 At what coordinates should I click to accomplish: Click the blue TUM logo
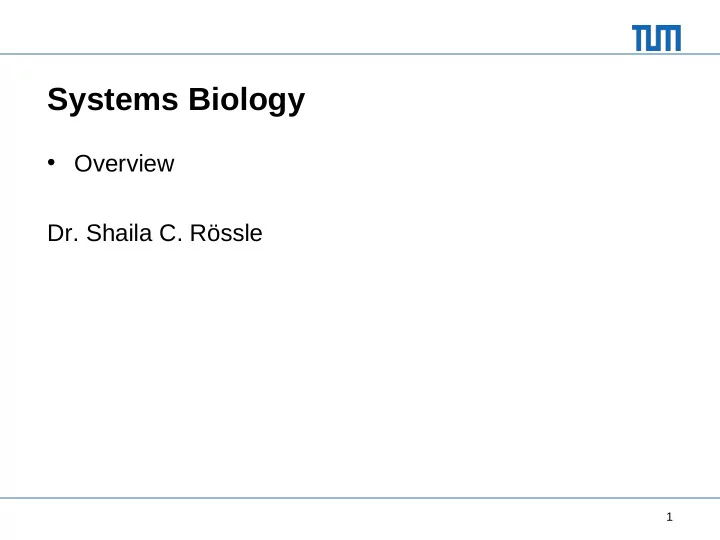coord(656,38)
